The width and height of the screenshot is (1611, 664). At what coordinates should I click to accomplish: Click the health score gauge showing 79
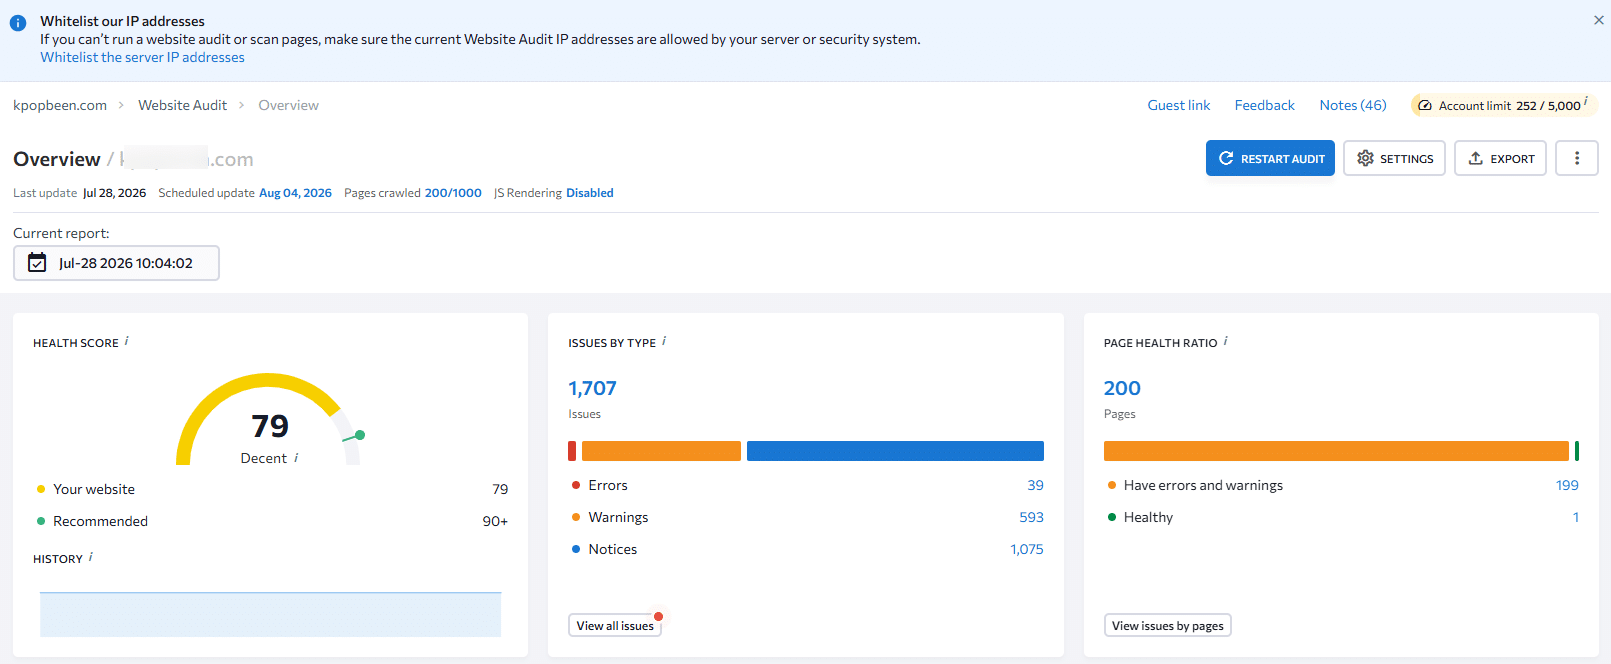(x=269, y=420)
